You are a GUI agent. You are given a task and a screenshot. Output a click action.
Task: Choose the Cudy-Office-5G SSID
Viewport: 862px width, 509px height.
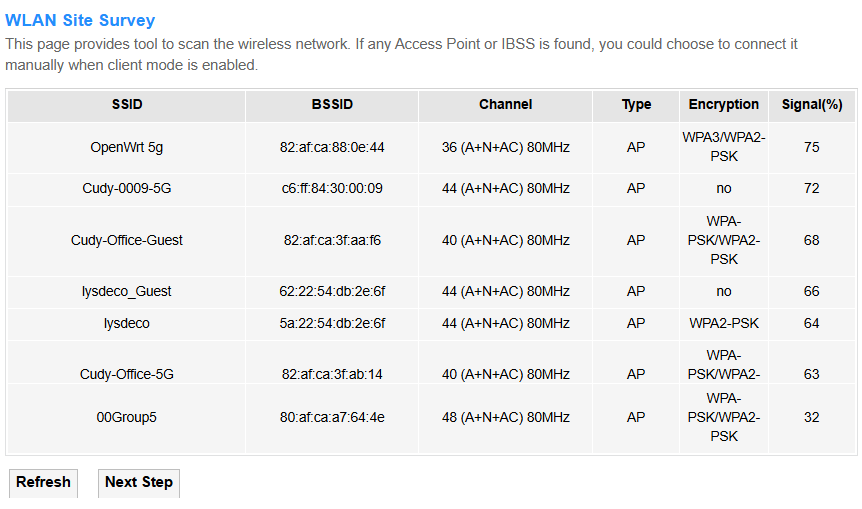pyautogui.click(x=127, y=374)
